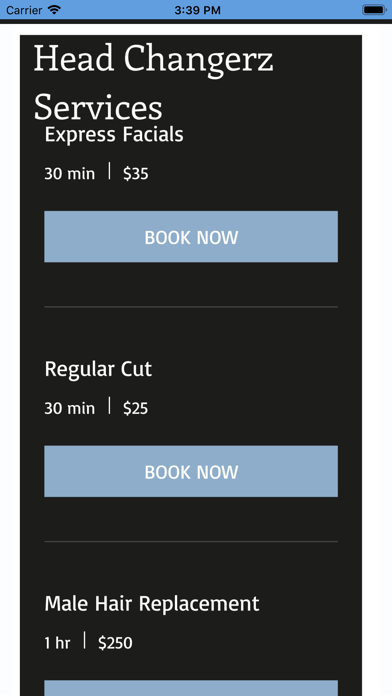Click vertical separator between 1 hr and $250
392x696 pixels.
[x=84, y=641]
